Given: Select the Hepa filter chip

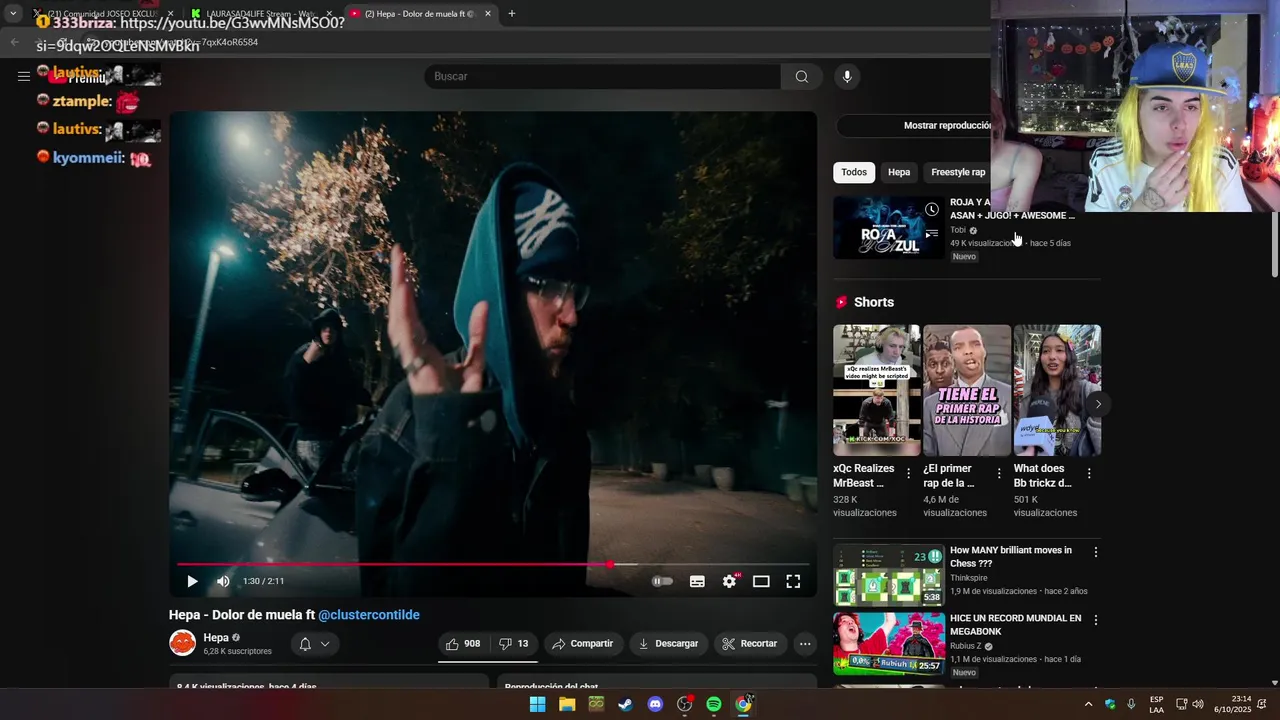Looking at the screenshot, I should [899, 172].
